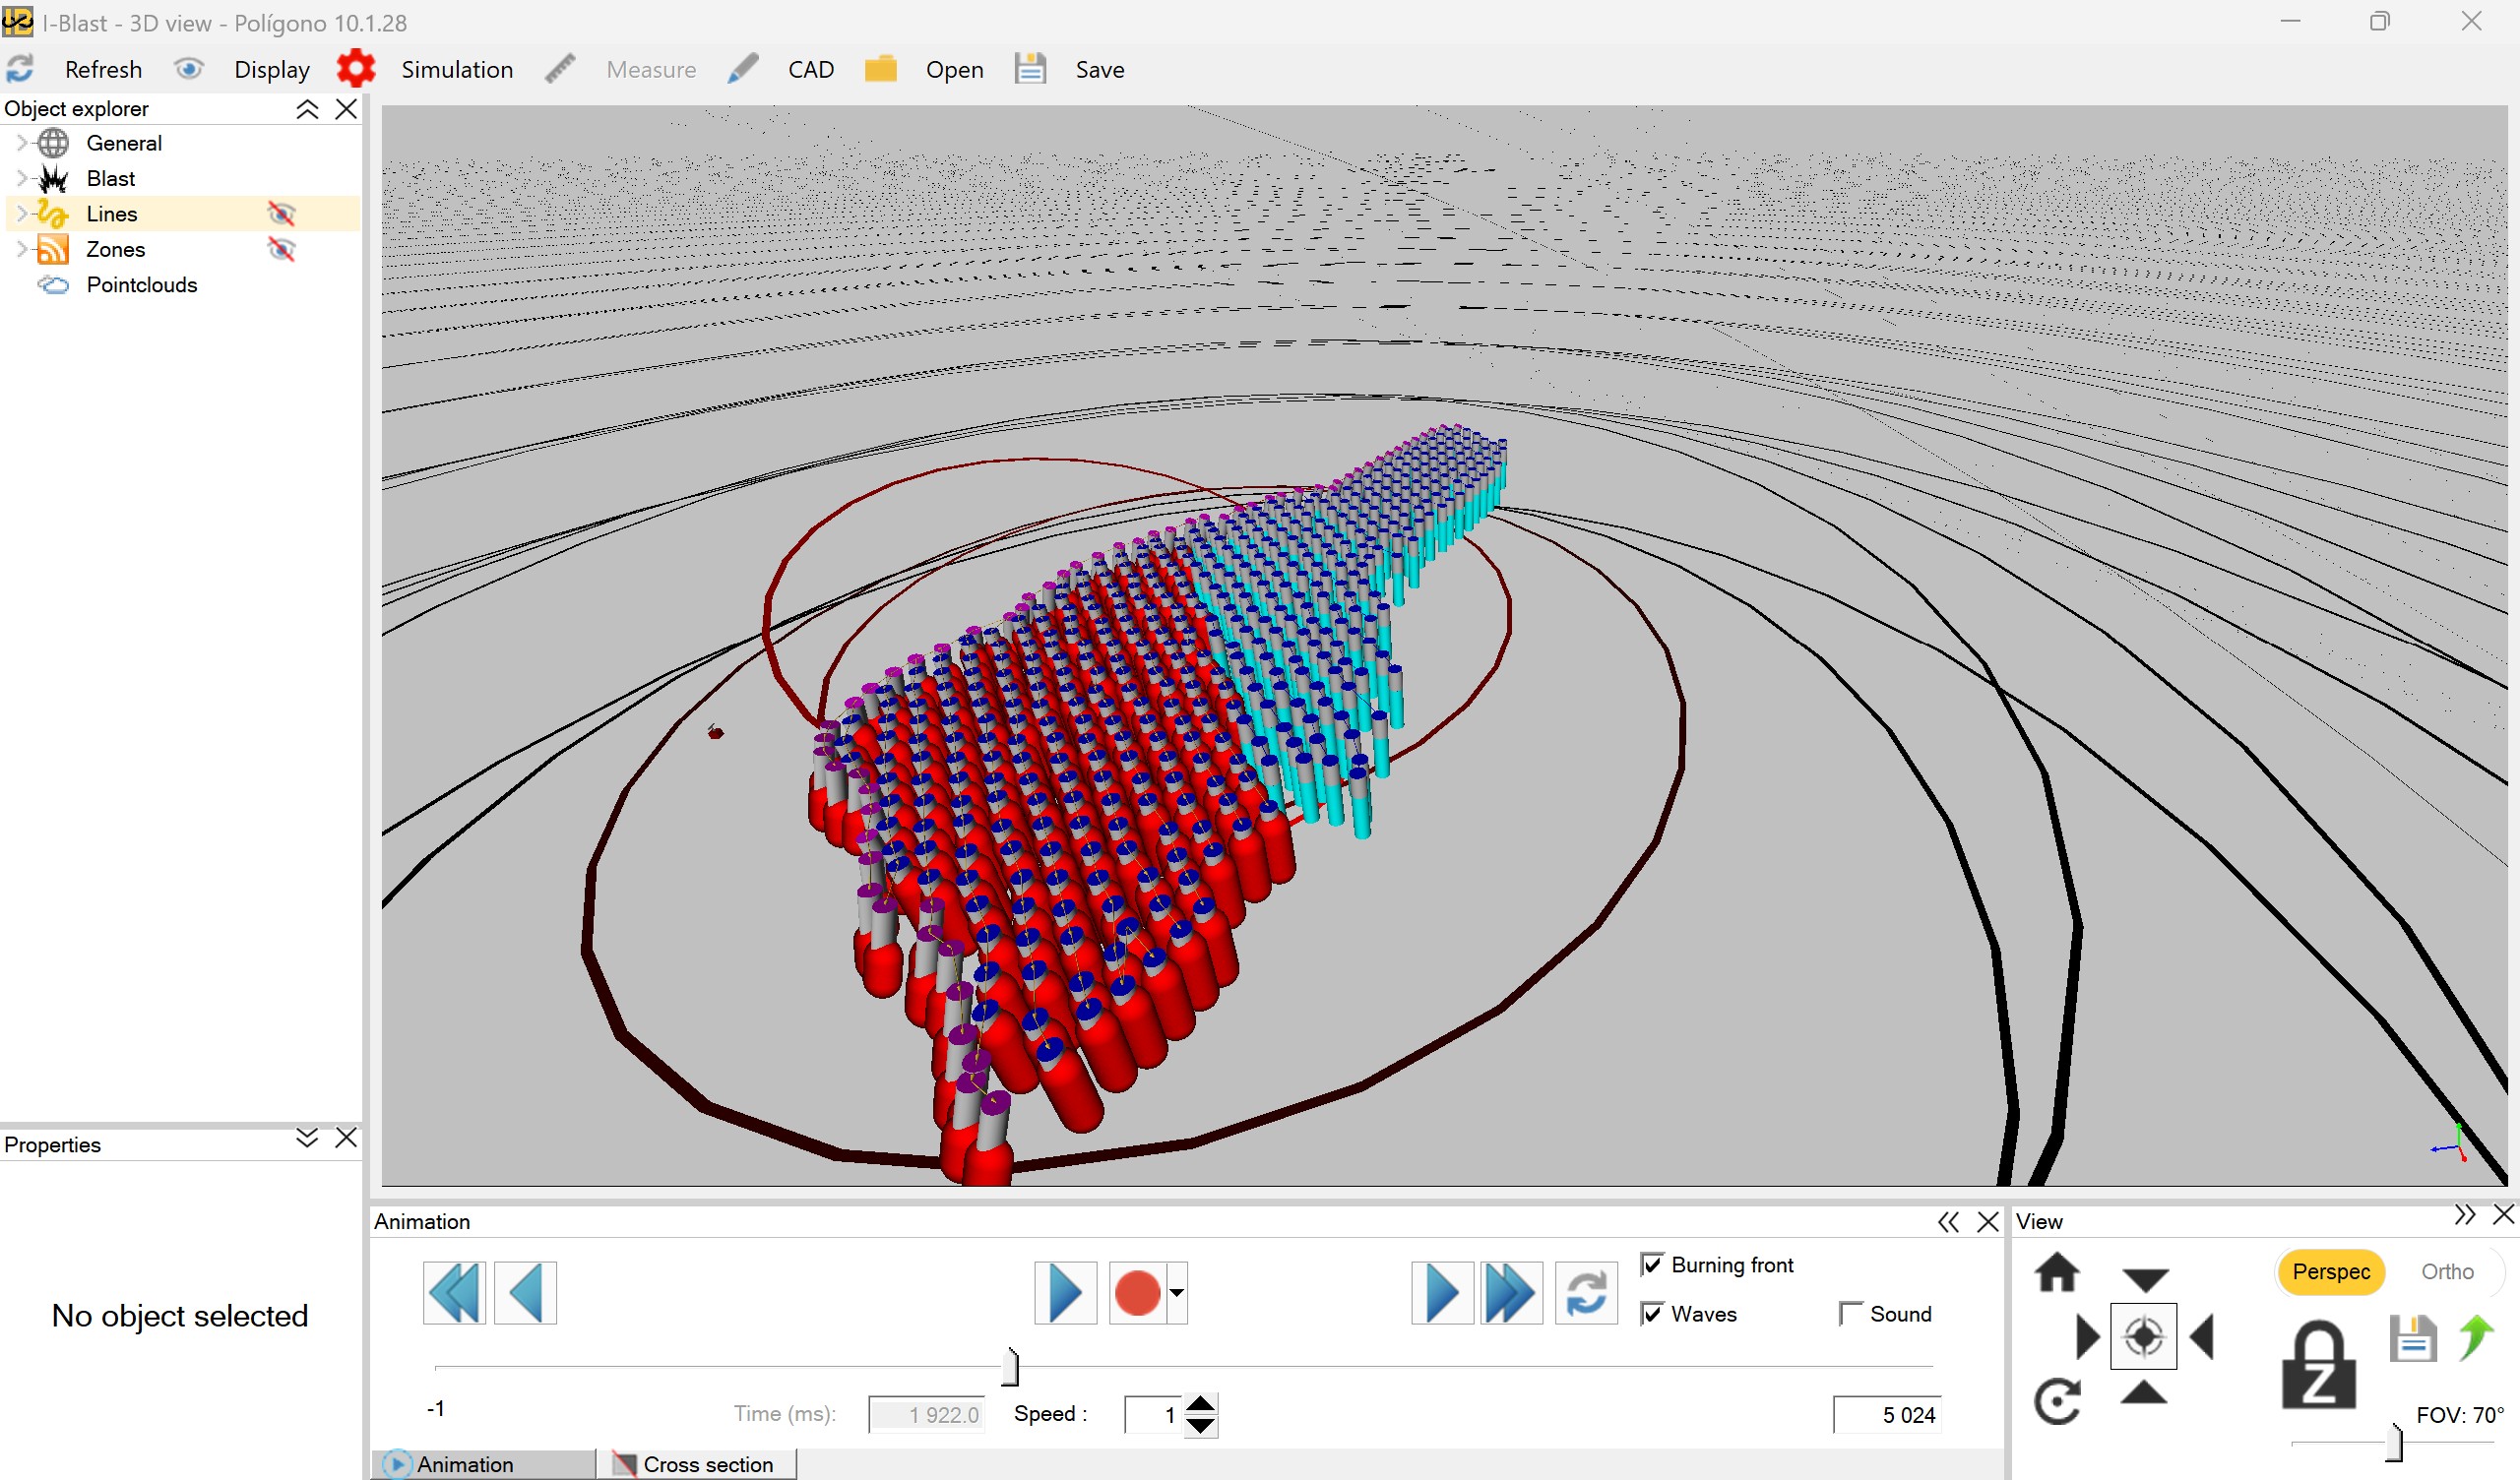Screen dimensions: 2520x1480
Task: Open the Simulation settings gear icon
Action: pos(356,68)
